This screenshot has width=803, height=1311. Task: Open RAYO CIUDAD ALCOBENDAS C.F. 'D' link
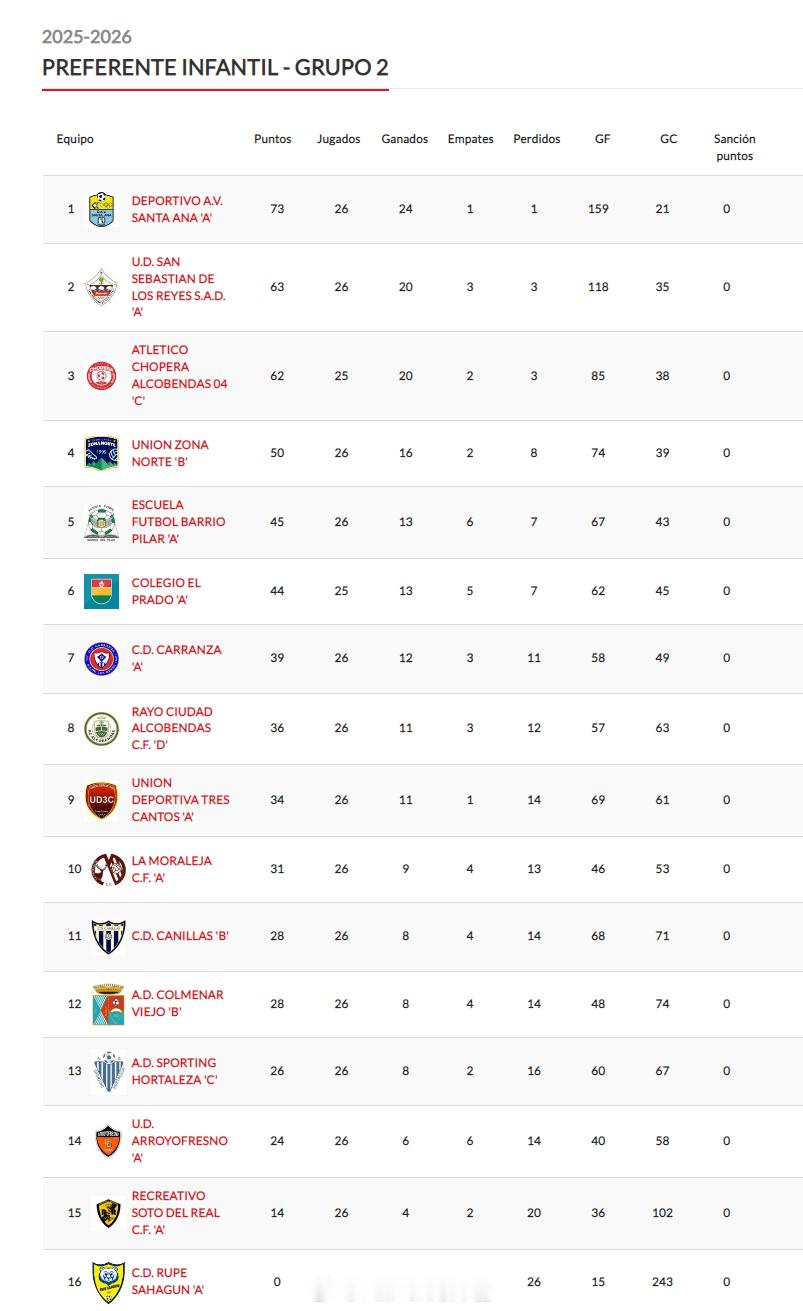[x=172, y=728]
